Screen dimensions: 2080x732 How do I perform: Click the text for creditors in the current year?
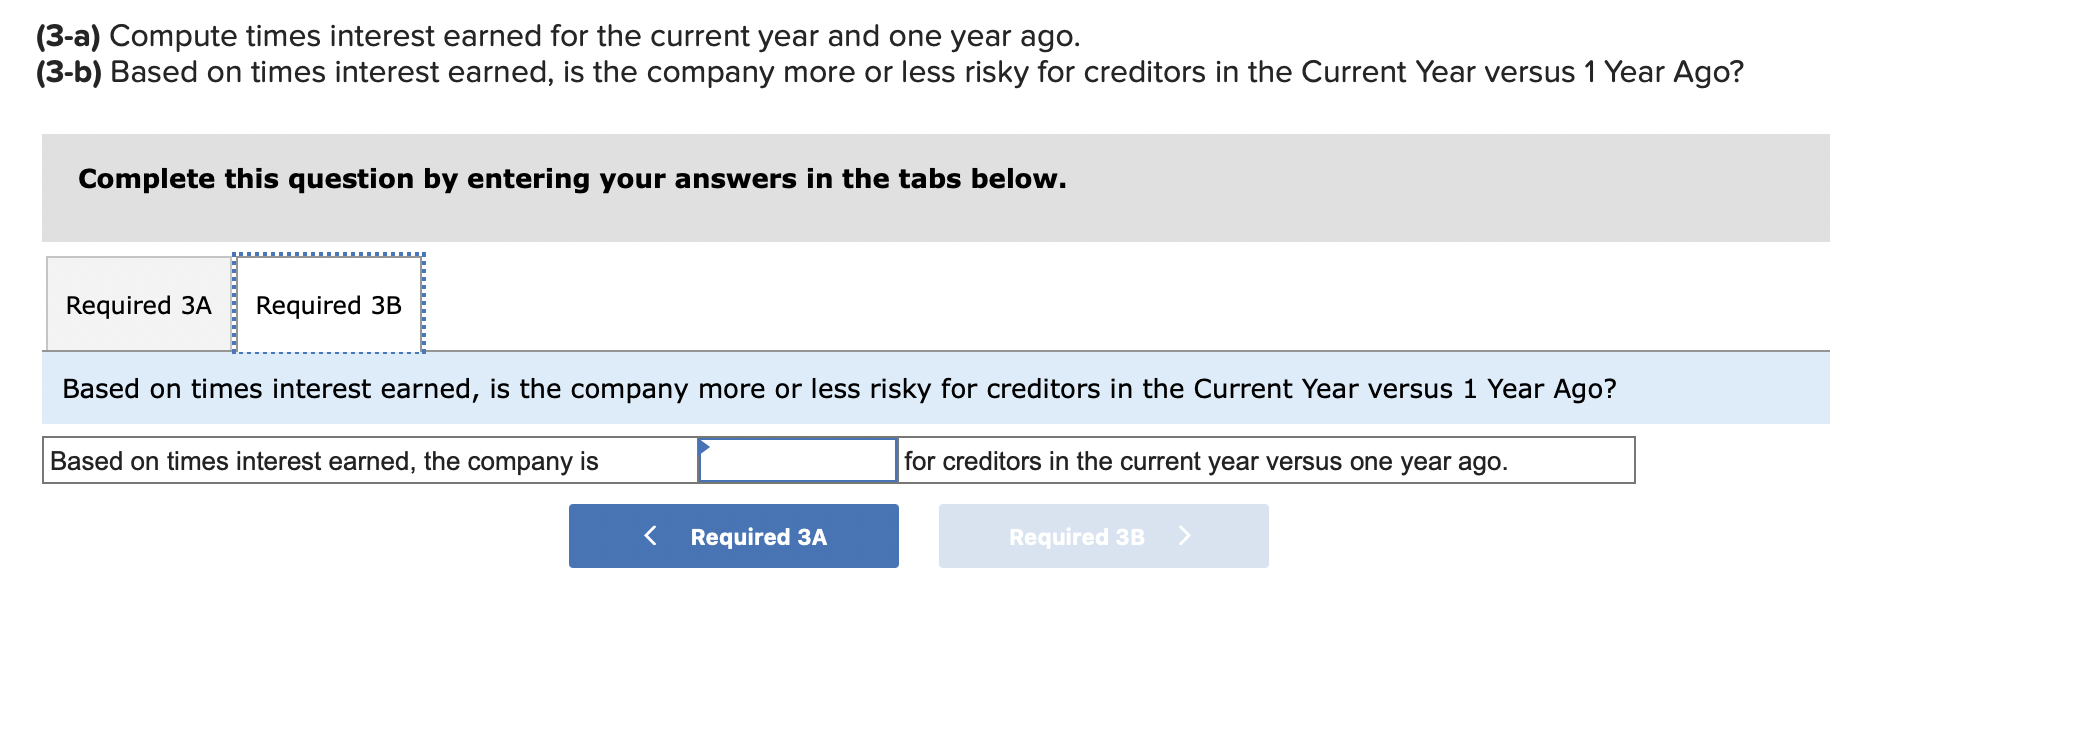(1203, 461)
